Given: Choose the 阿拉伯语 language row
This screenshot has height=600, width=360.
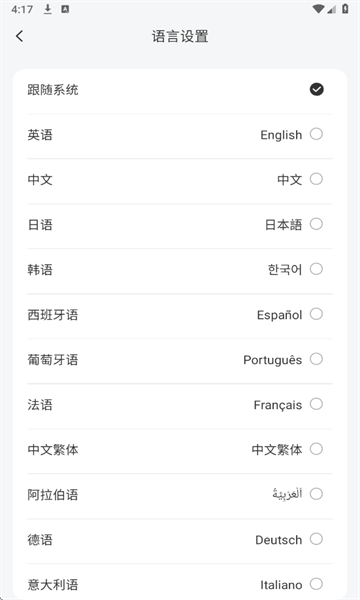Looking at the screenshot, I should coord(180,494).
